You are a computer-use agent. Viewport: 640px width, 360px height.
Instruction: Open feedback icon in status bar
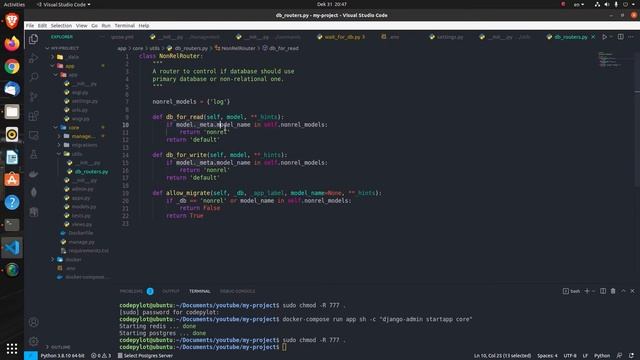coord(619,356)
